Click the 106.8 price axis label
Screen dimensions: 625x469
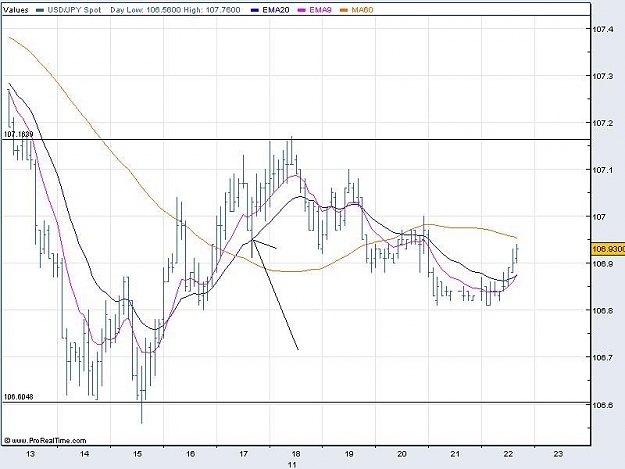pyautogui.click(x=603, y=310)
